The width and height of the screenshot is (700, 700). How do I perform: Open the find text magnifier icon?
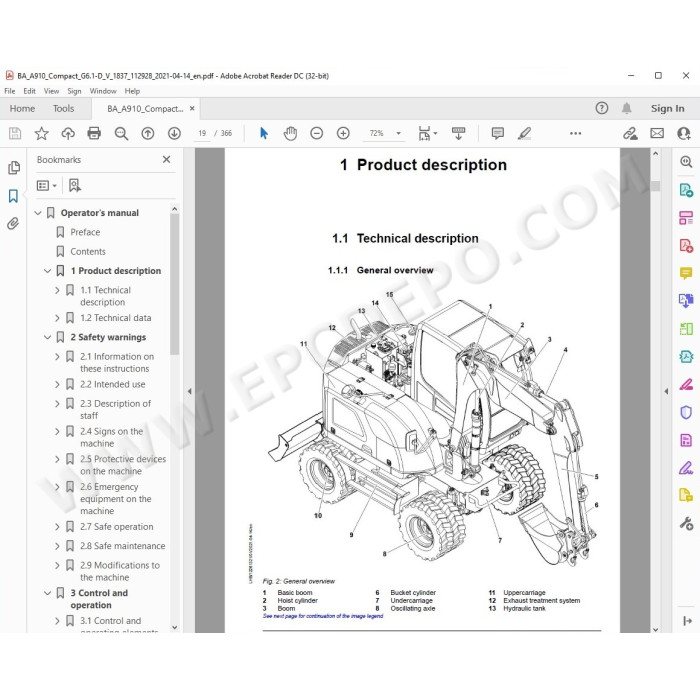click(121, 133)
